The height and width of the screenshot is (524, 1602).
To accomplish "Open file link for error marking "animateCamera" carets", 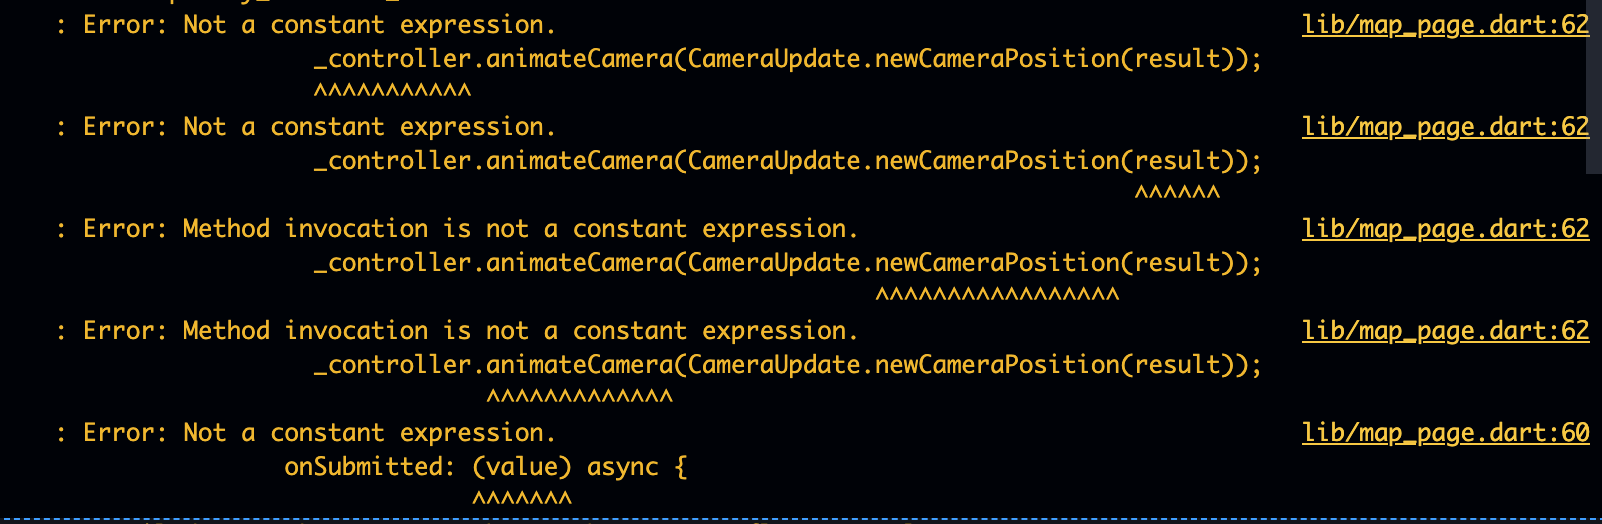I will coord(1445,331).
